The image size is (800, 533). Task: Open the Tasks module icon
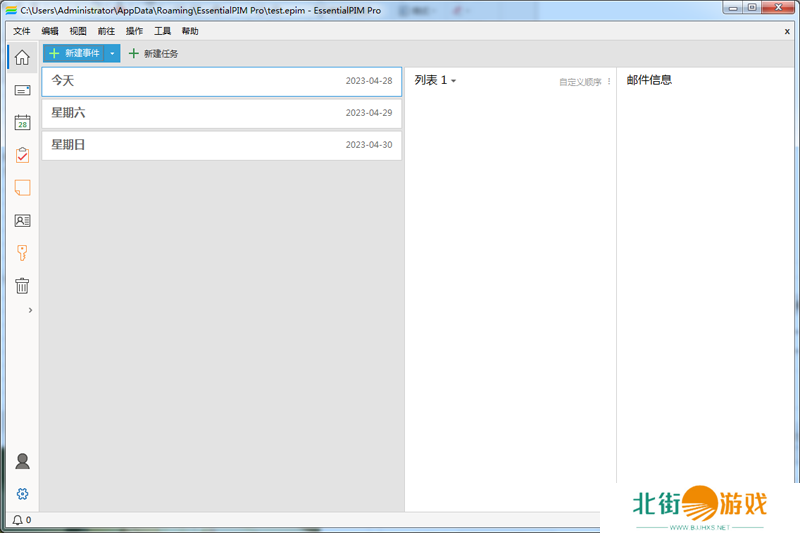click(22, 155)
